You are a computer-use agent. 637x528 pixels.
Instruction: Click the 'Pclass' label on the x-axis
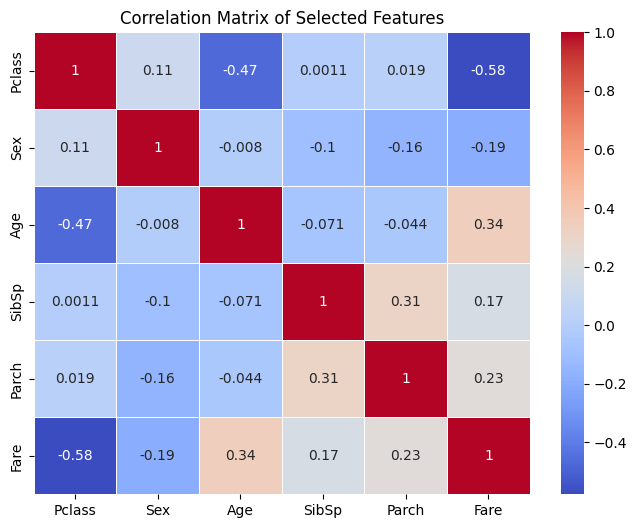(76, 510)
